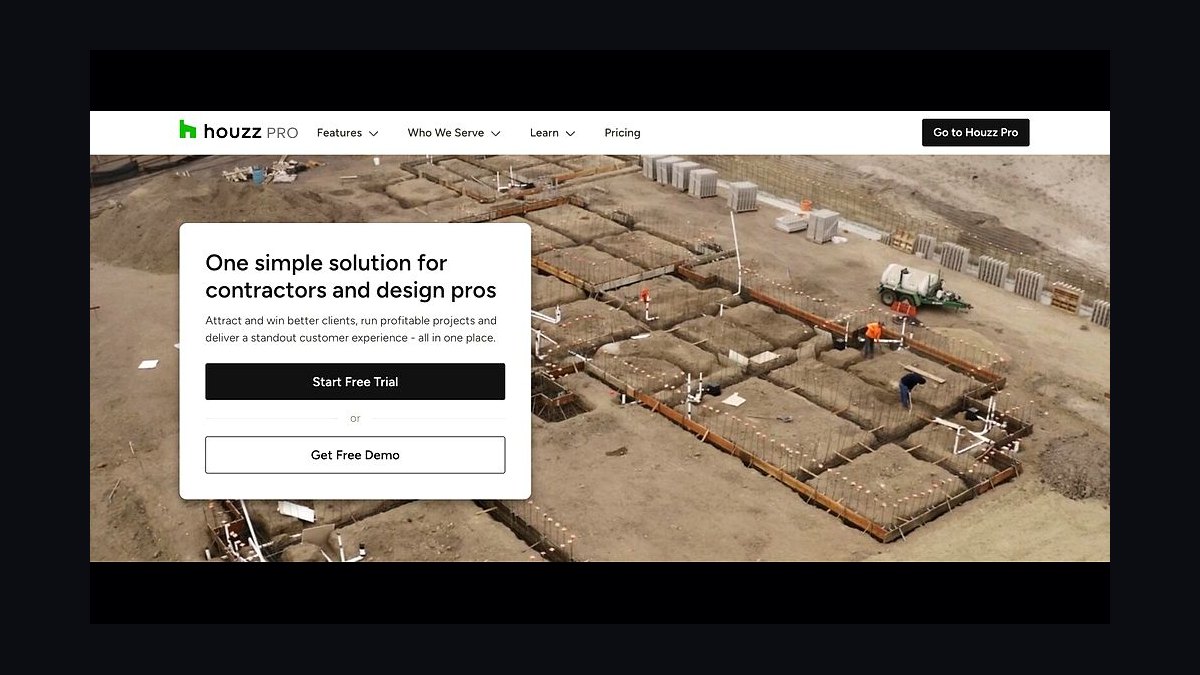Open the Features menu

pos(339,133)
